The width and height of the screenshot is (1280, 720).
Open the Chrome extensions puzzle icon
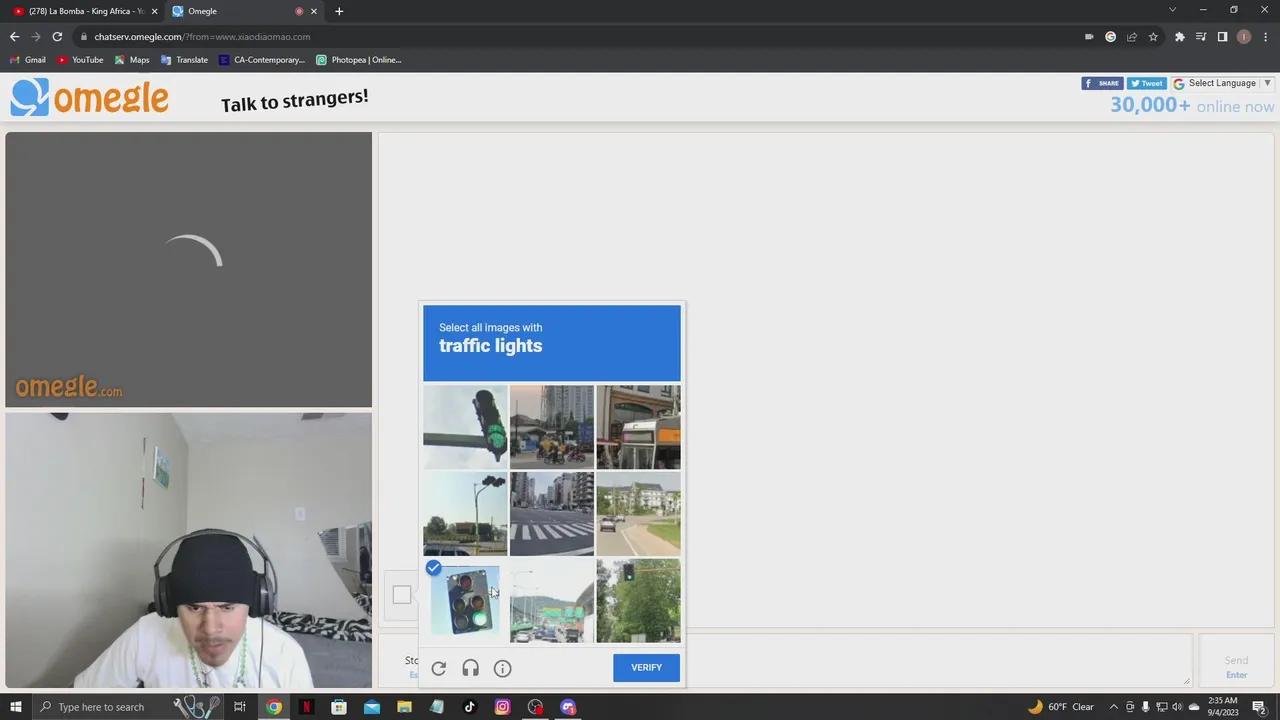(x=1179, y=37)
